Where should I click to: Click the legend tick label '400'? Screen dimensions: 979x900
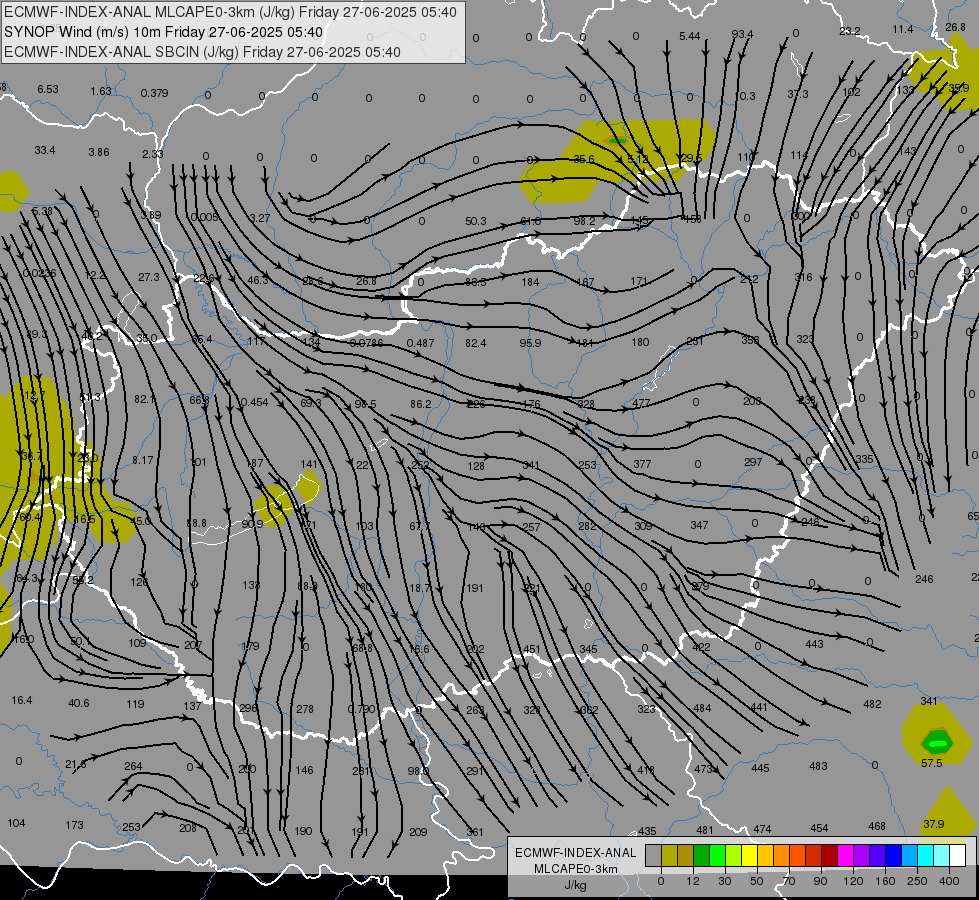pos(949,881)
